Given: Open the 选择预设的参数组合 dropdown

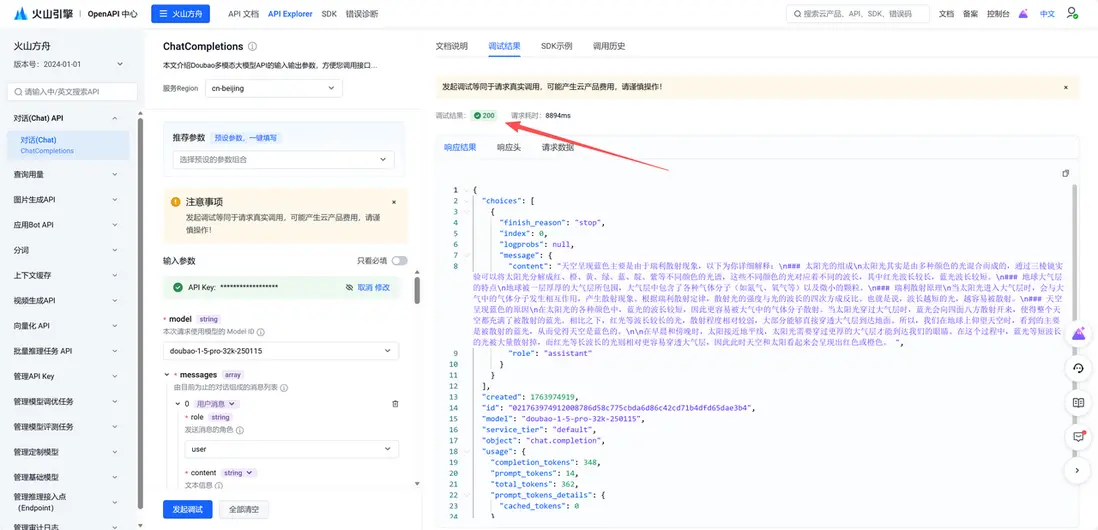Looking at the screenshot, I should [284, 160].
